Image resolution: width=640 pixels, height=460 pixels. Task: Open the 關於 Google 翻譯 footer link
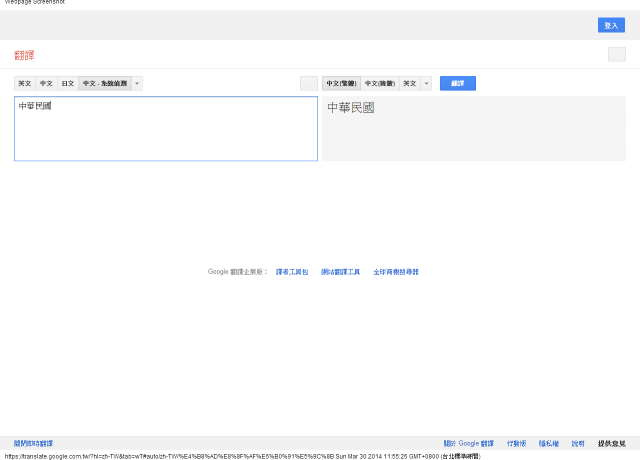tap(469, 443)
